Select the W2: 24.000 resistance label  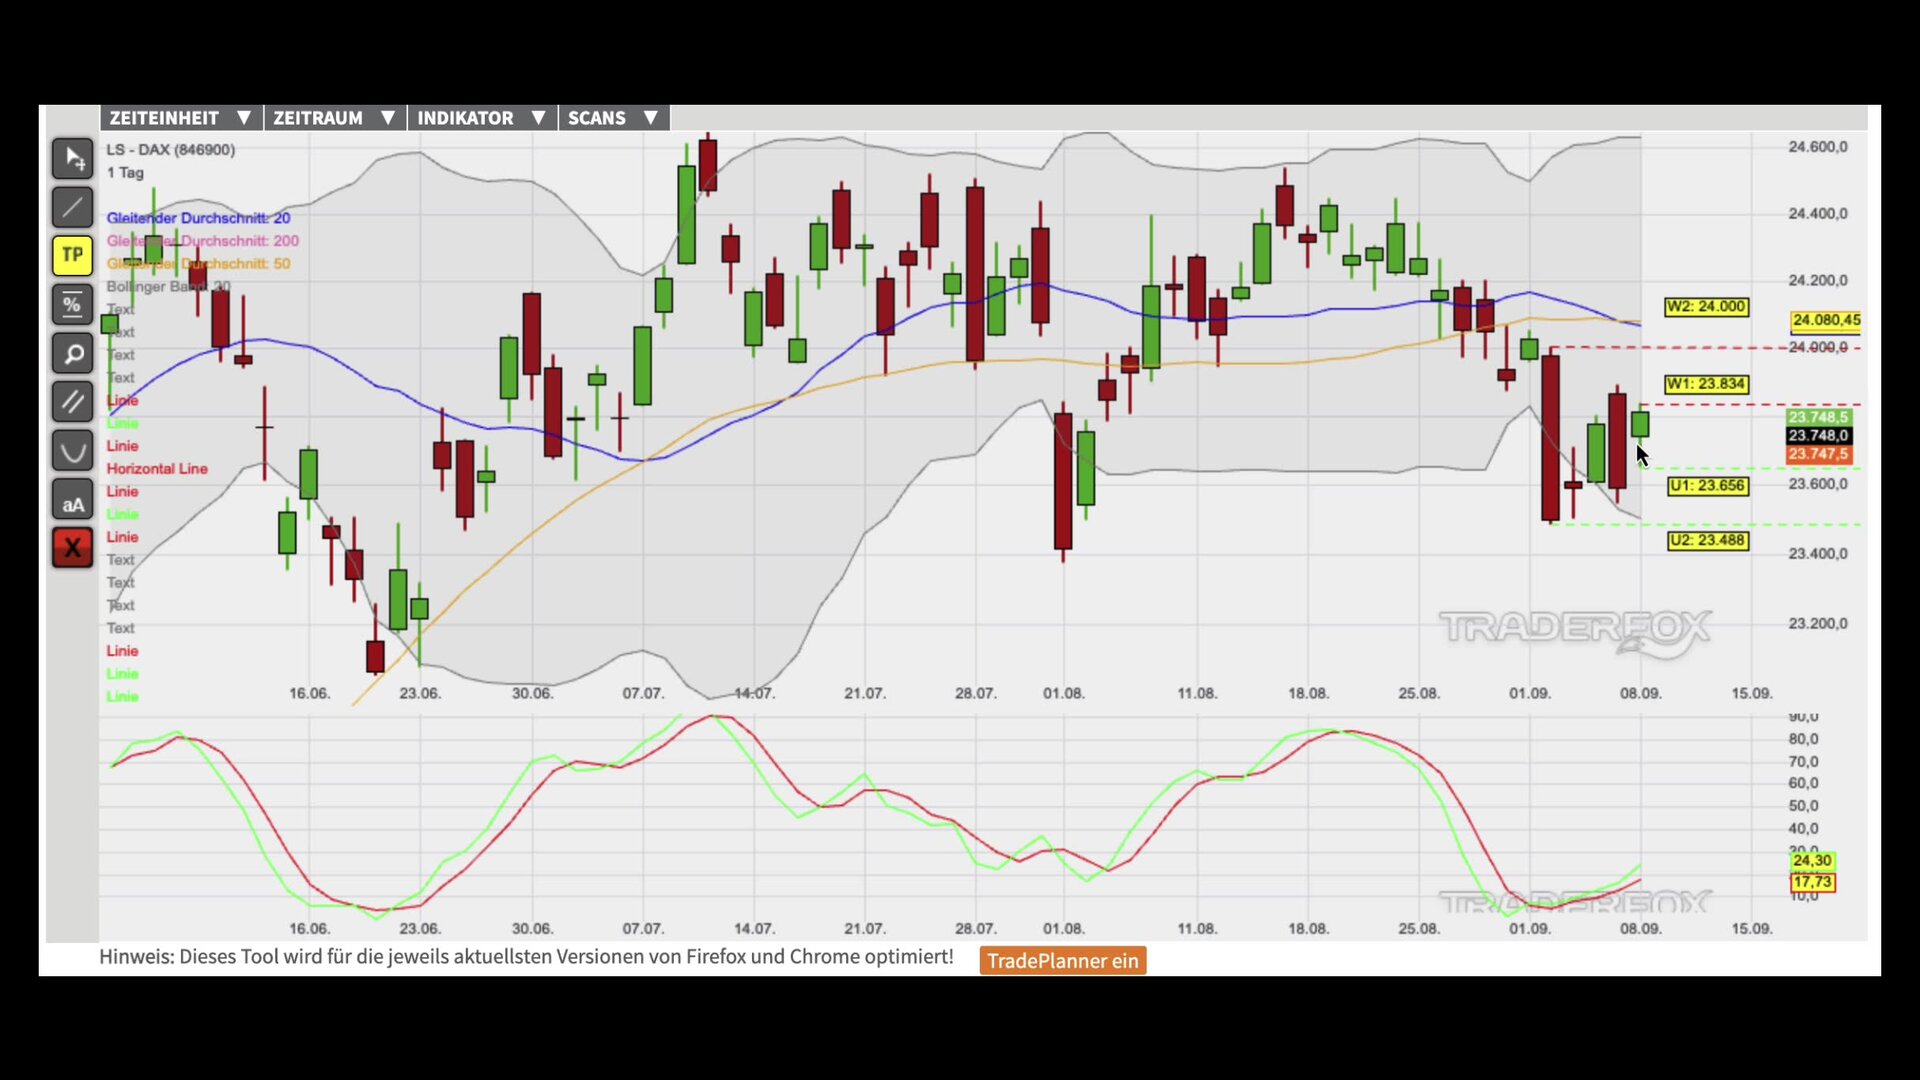[1706, 307]
